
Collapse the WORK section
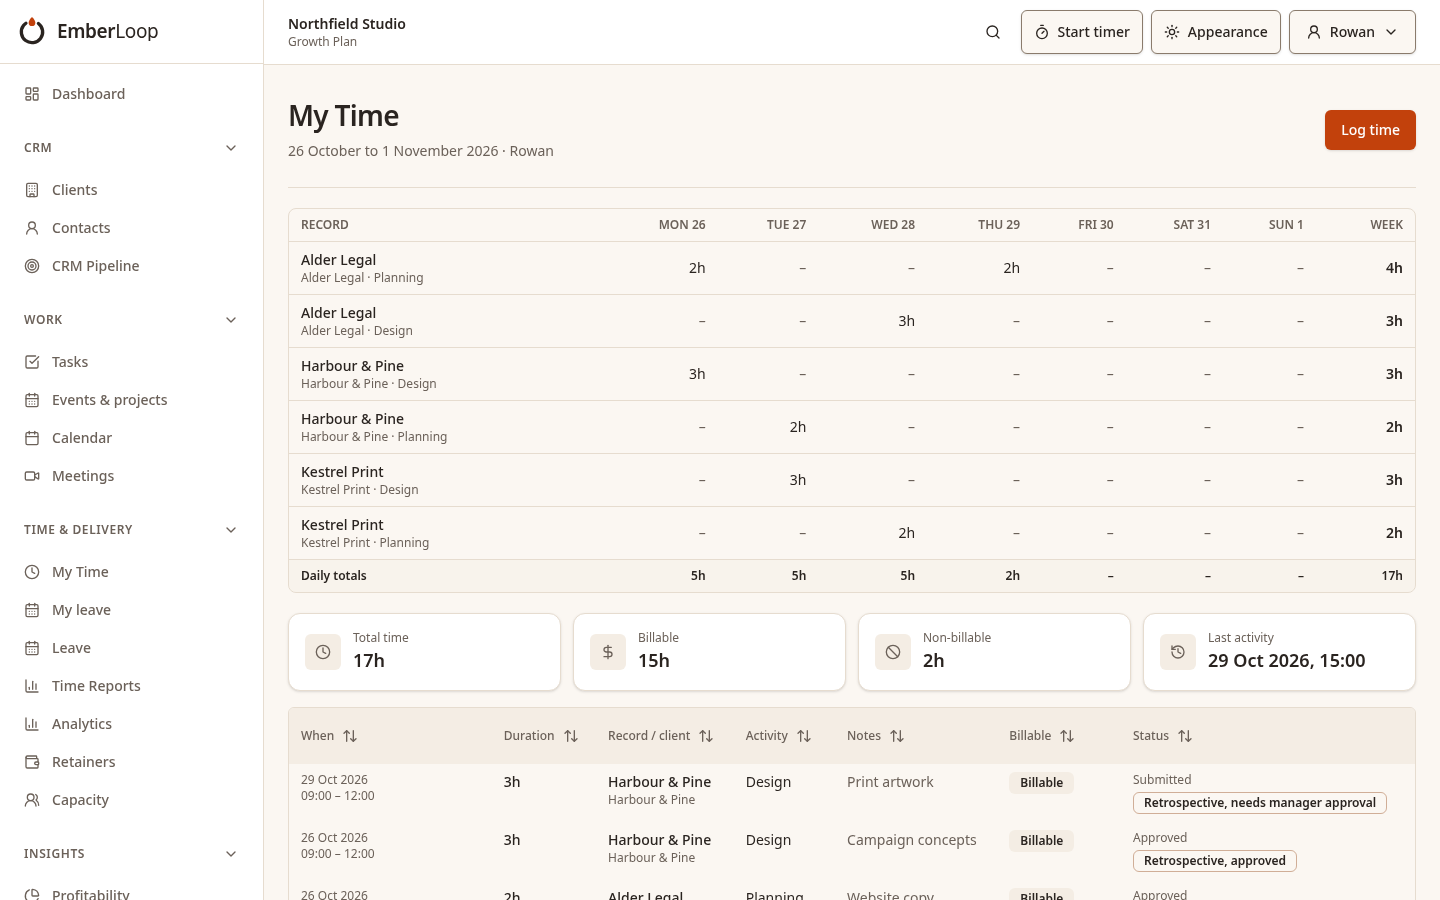click(x=231, y=320)
